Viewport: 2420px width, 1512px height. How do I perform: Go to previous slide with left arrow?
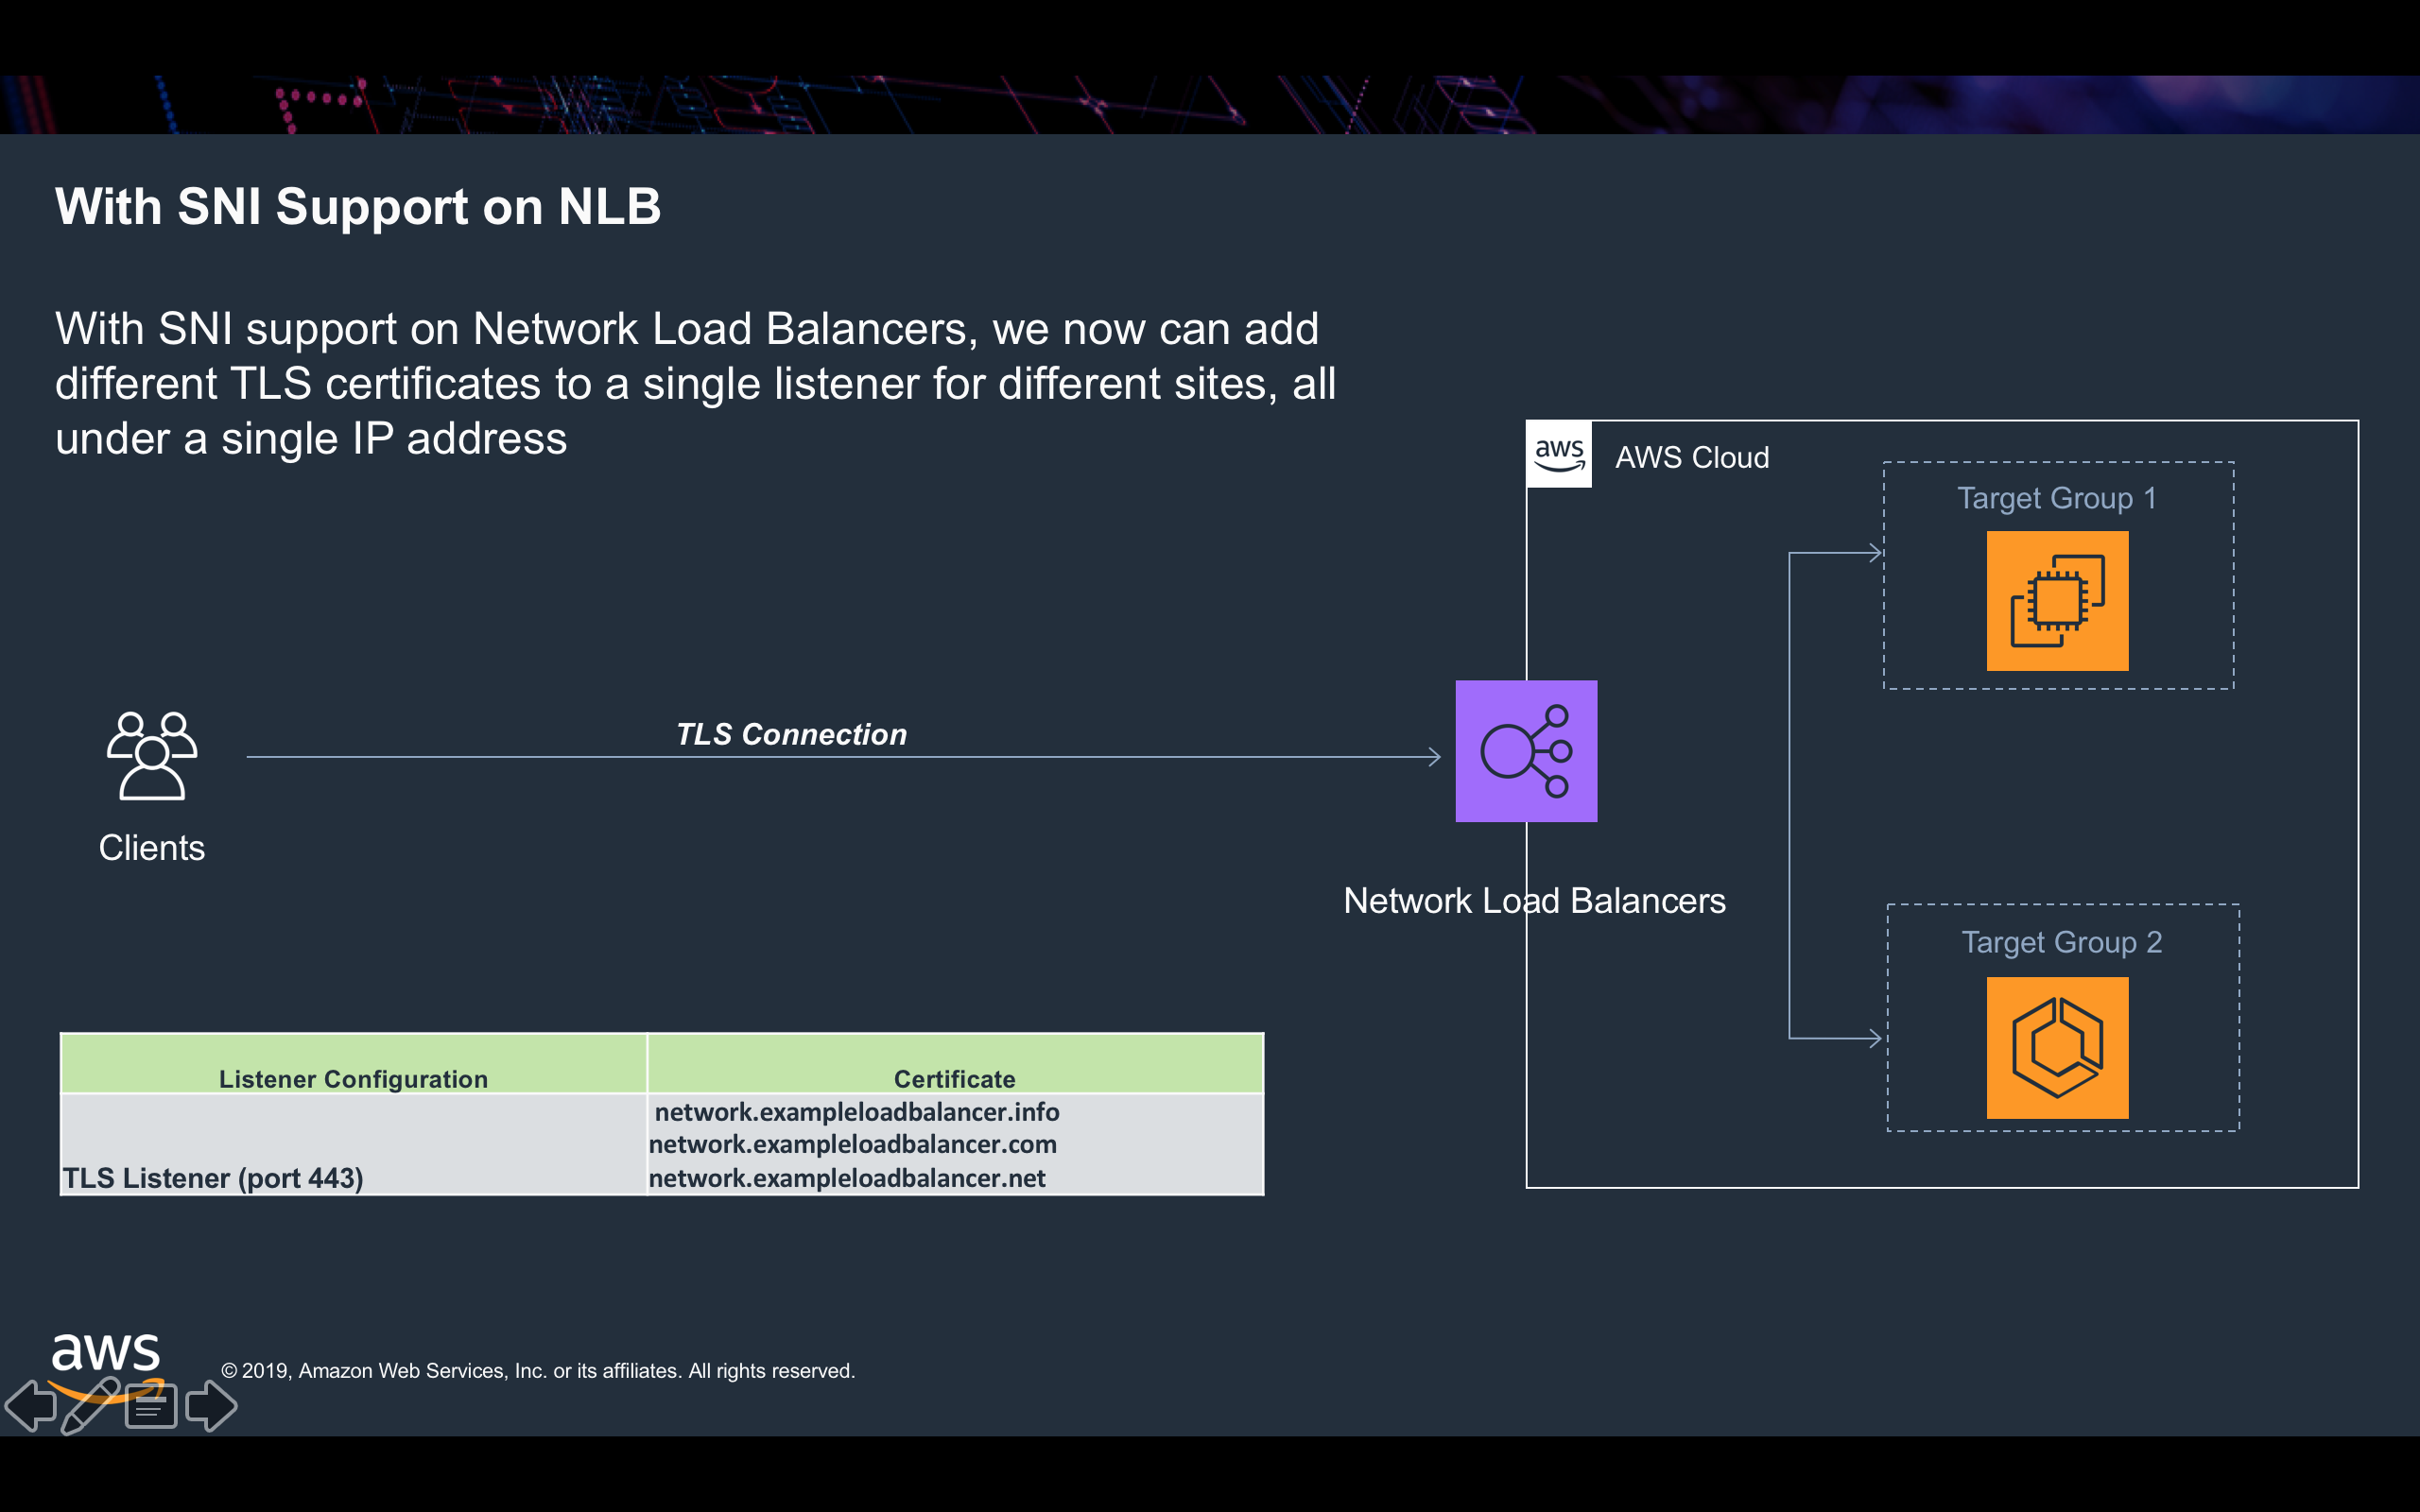(x=32, y=1405)
